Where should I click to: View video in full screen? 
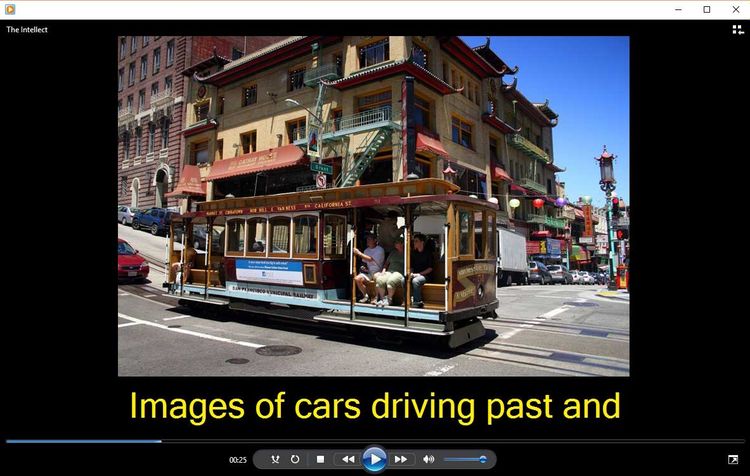tap(736, 460)
